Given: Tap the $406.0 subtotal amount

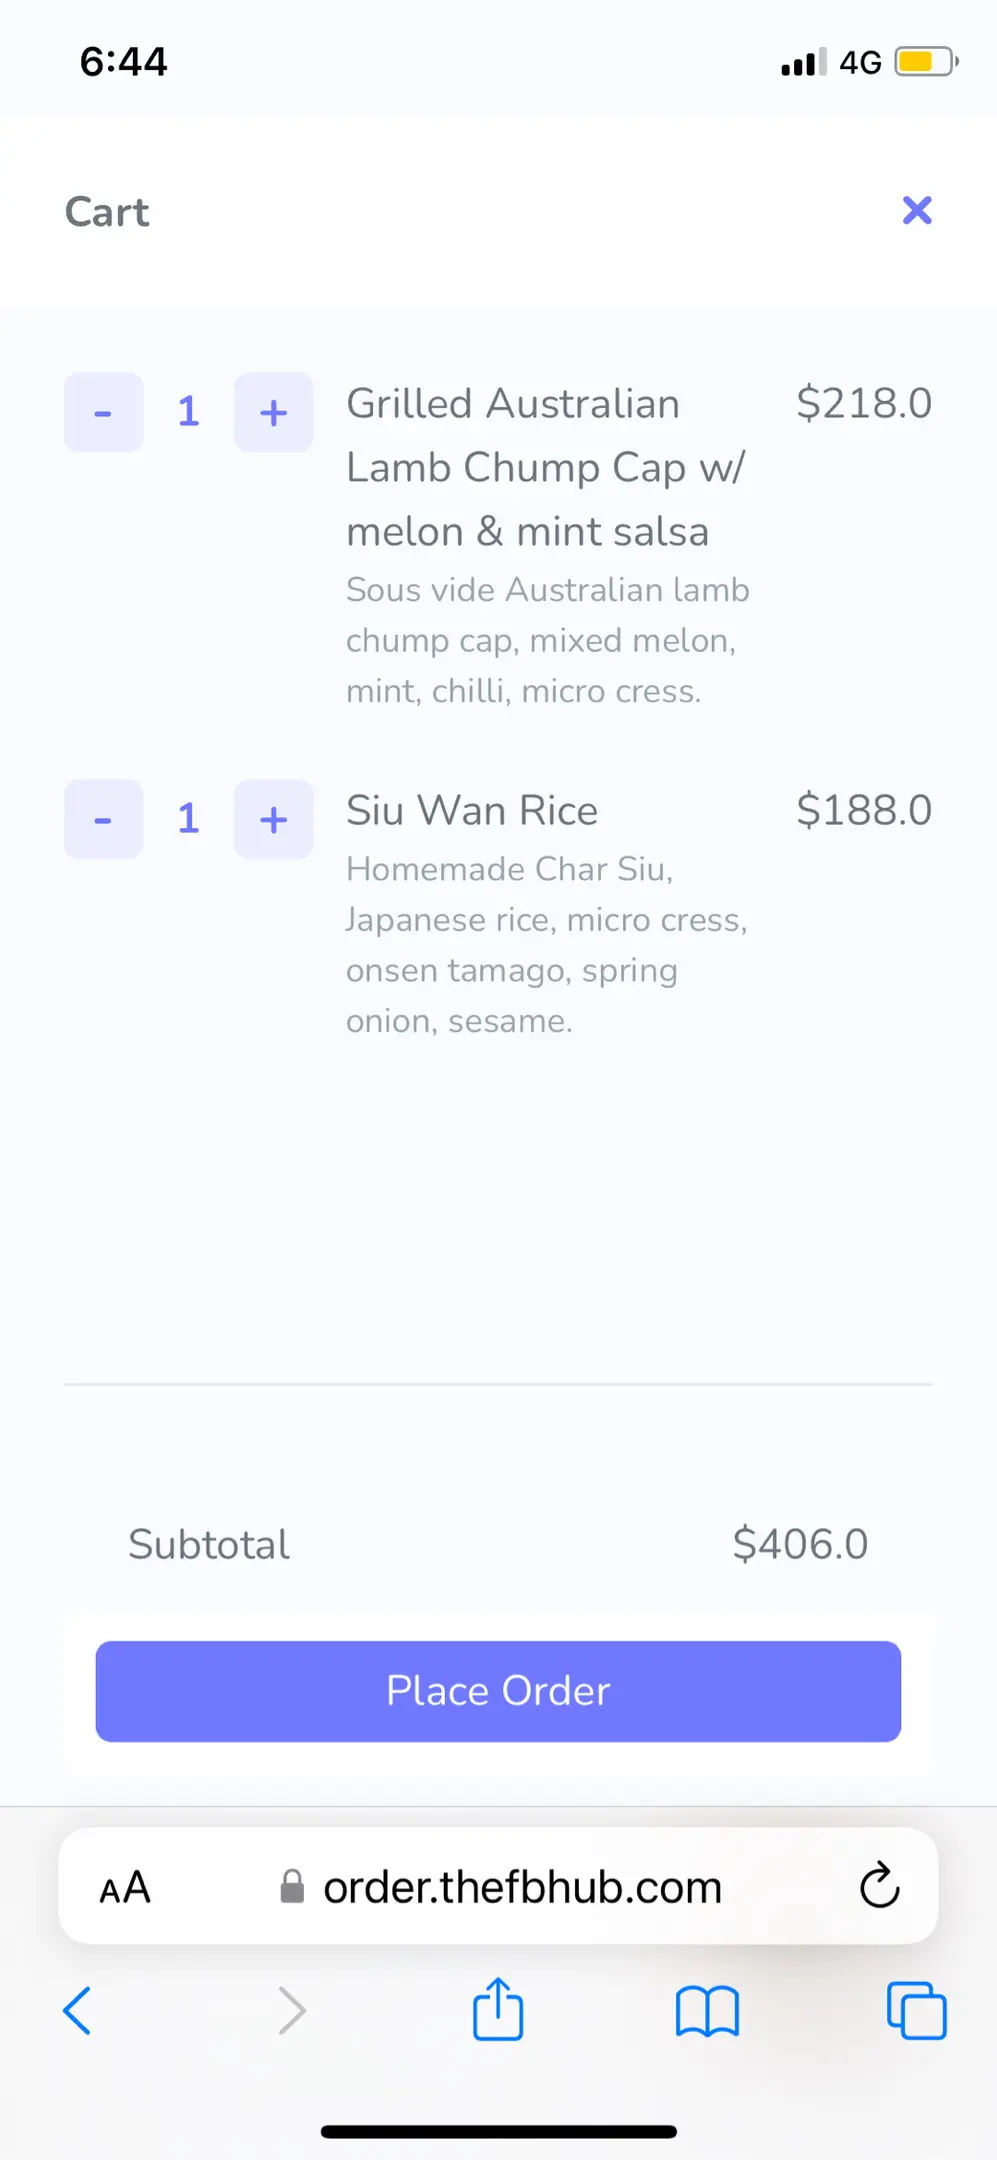Looking at the screenshot, I should pos(800,1544).
